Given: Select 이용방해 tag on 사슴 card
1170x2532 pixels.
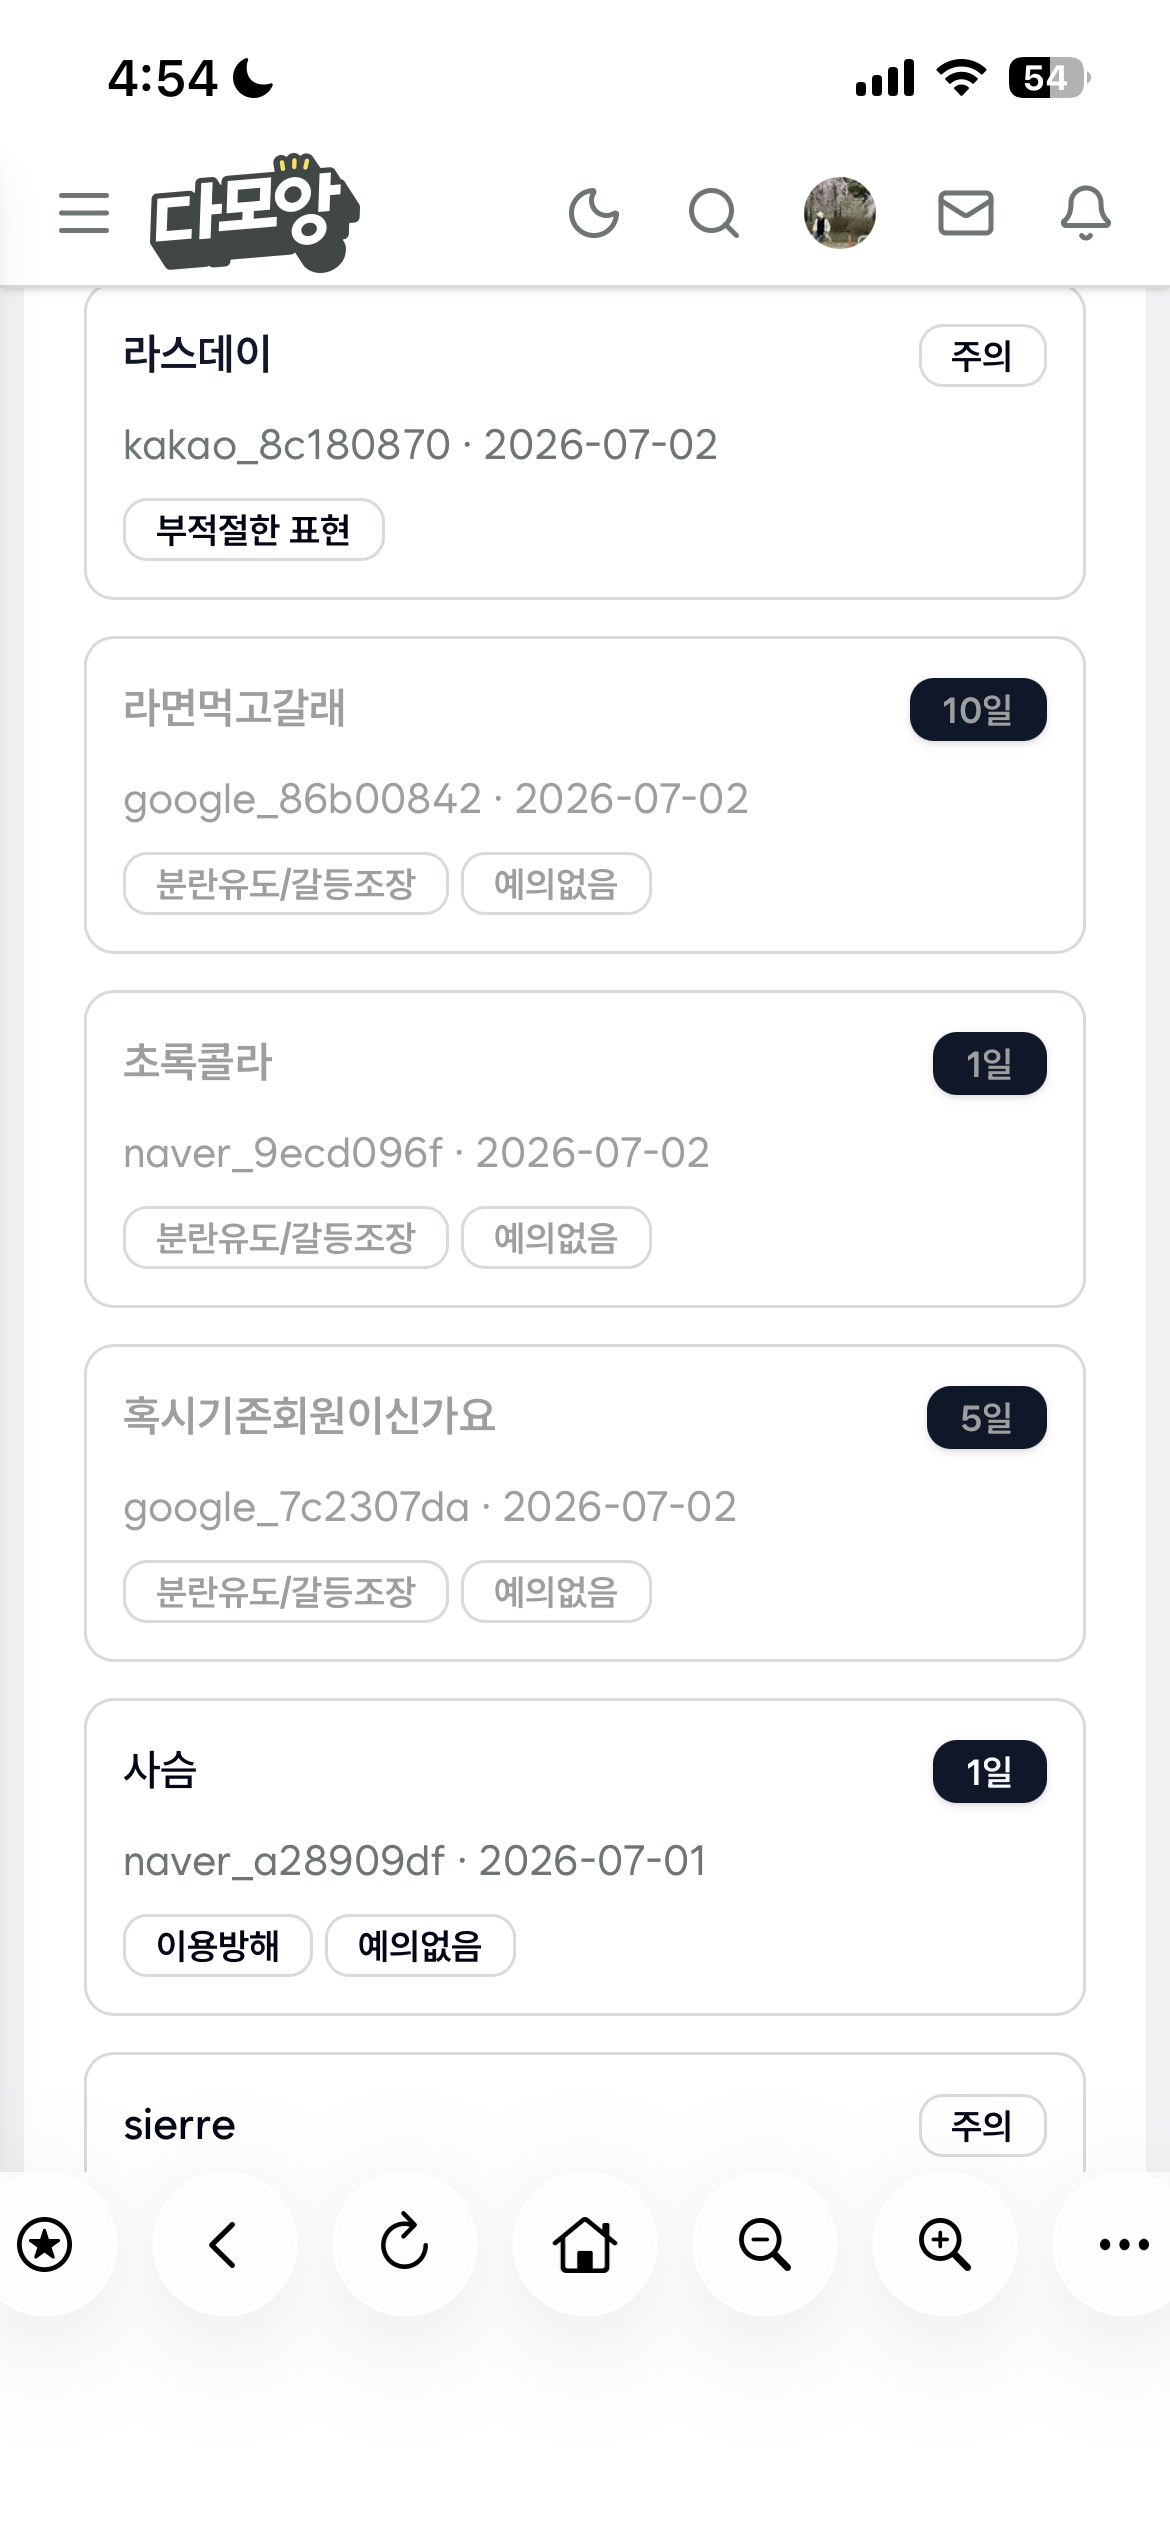Looking at the screenshot, I should (x=218, y=1946).
